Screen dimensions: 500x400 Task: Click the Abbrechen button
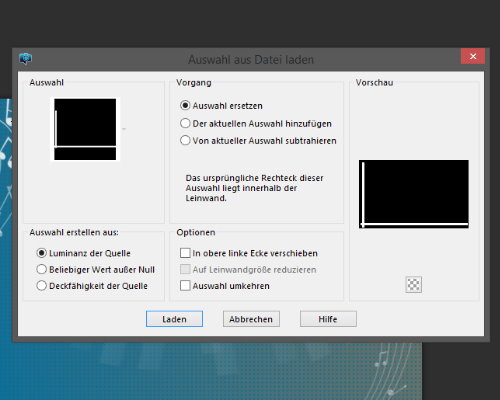[x=251, y=319]
